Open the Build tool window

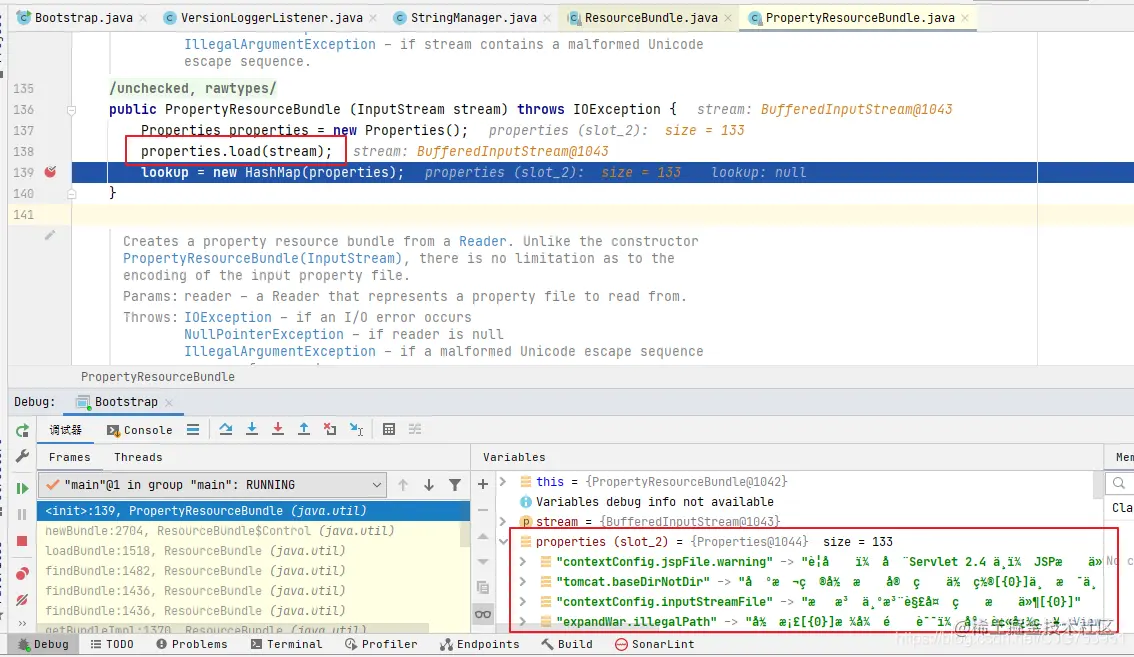566,644
